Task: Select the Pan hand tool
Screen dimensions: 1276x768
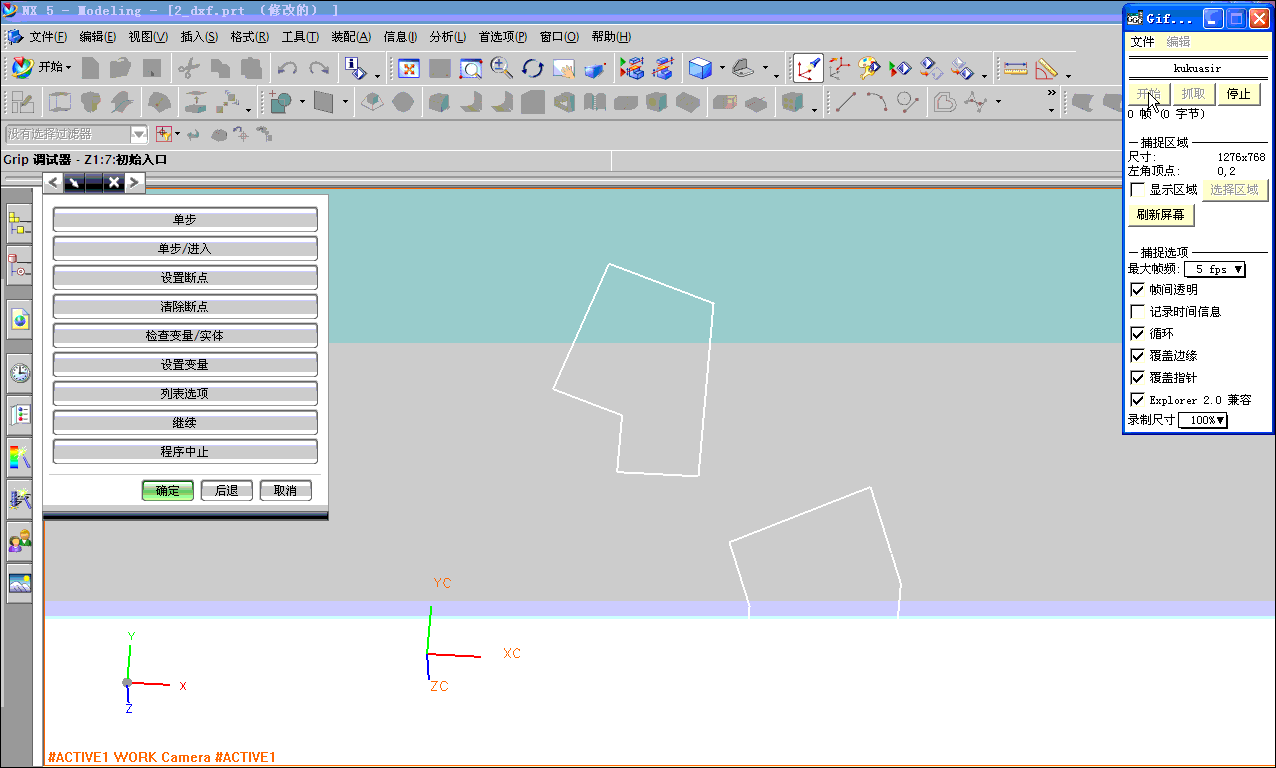Action: click(564, 69)
